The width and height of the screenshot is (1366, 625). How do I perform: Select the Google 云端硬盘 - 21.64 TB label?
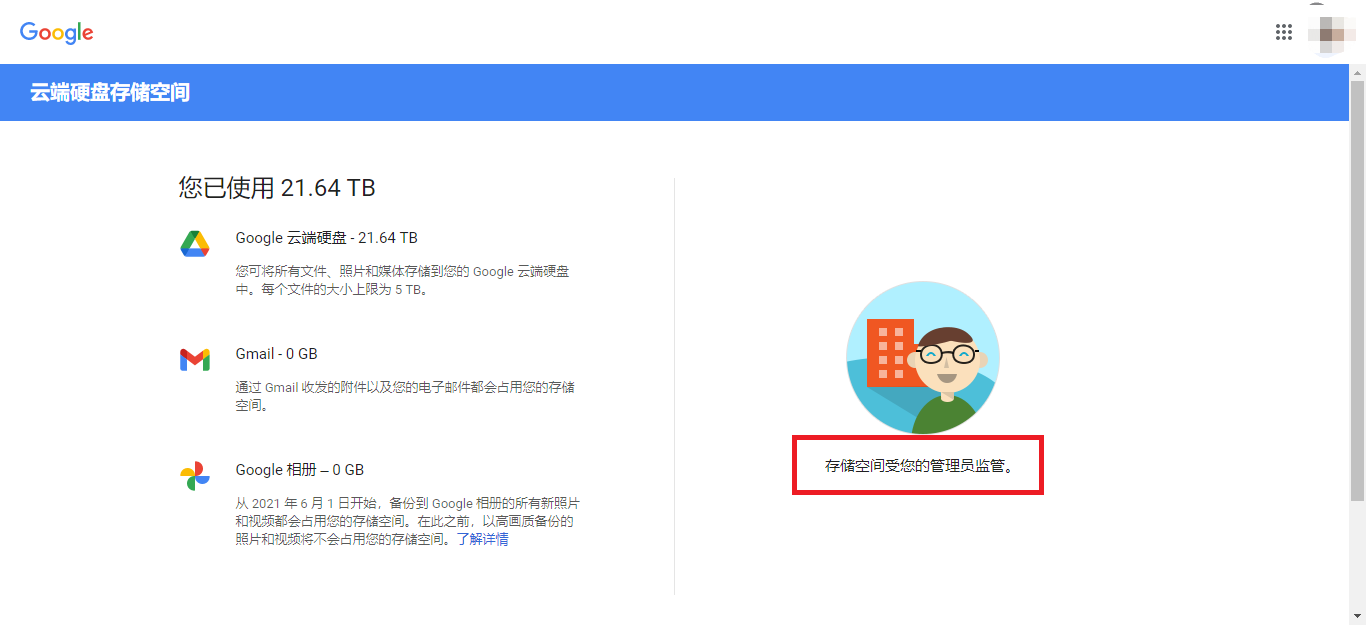pos(326,238)
